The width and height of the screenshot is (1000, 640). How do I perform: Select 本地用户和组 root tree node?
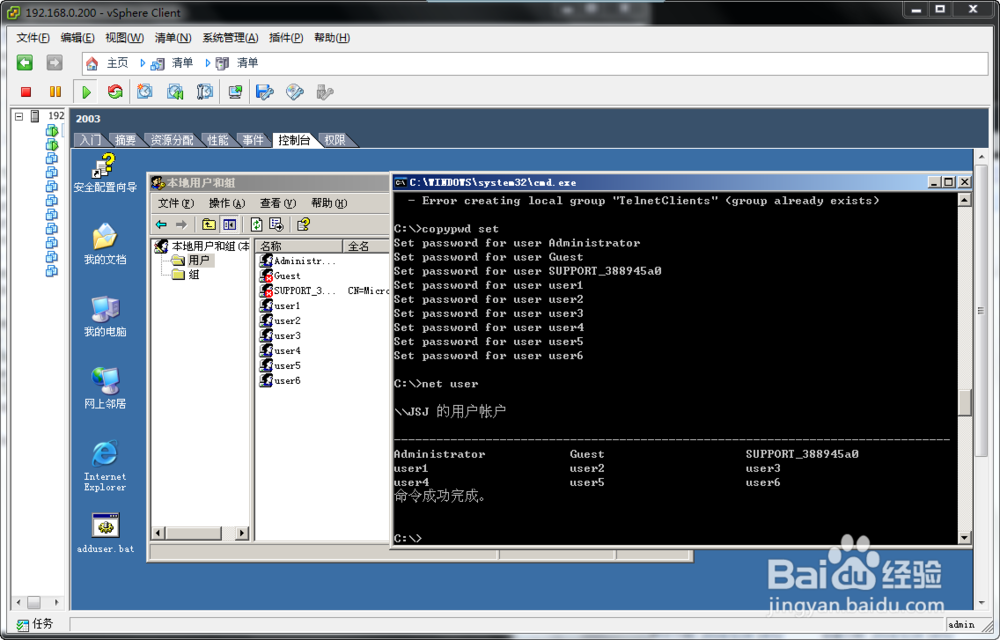[203, 246]
